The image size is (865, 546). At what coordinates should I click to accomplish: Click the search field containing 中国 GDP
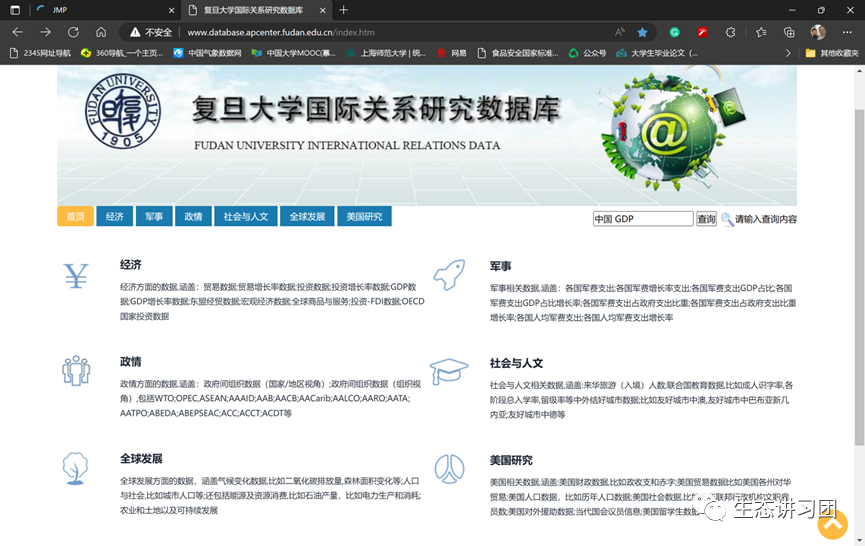643,219
